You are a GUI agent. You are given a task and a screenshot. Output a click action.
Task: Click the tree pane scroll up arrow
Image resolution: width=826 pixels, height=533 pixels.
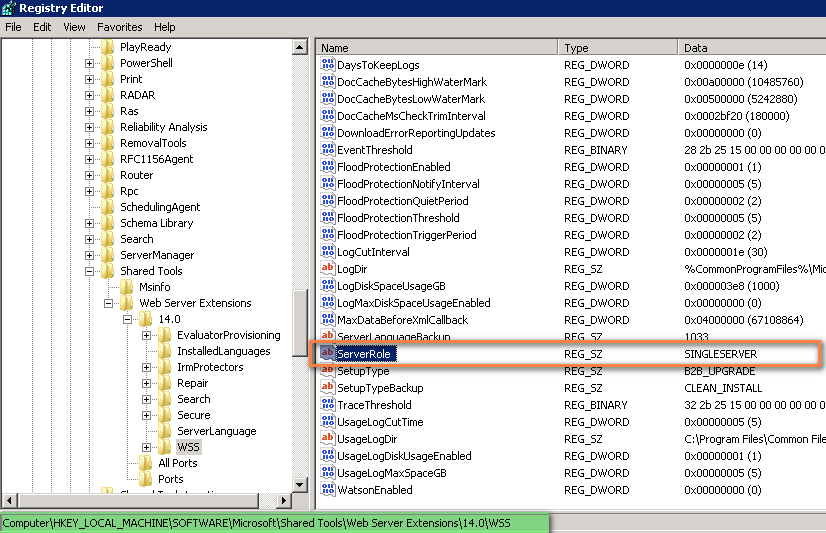[300, 47]
